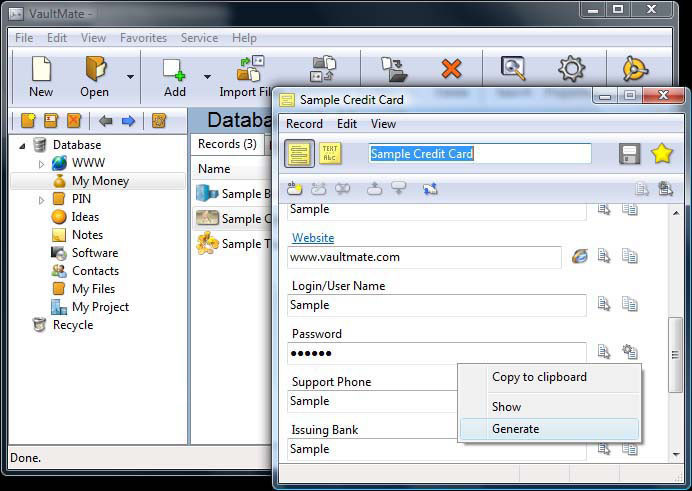The width and height of the screenshot is (692, 491).
Task: Open the dropdown arrow next to Add
Action: click(x=208, y=76)
